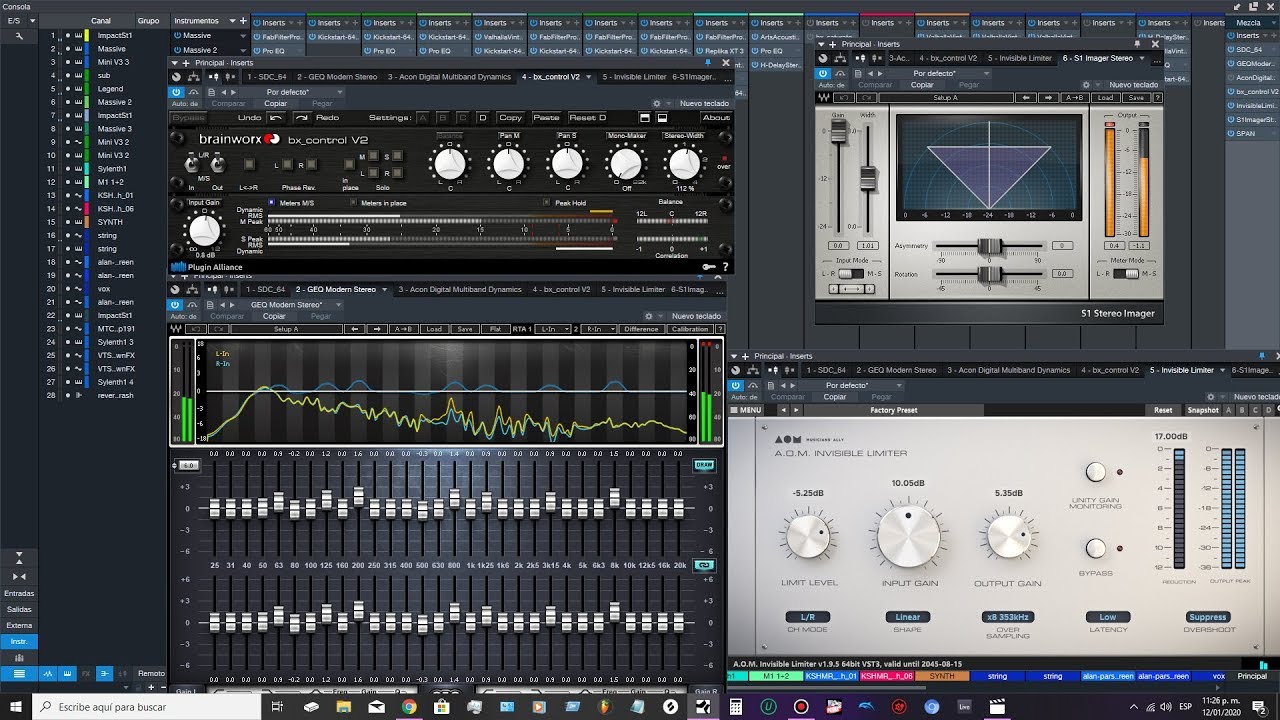Toggle Unity Gain Monitoring on Invisible Limiter
The height and width of the screenshot is (720, 1280).
(x=1096, y=472)
